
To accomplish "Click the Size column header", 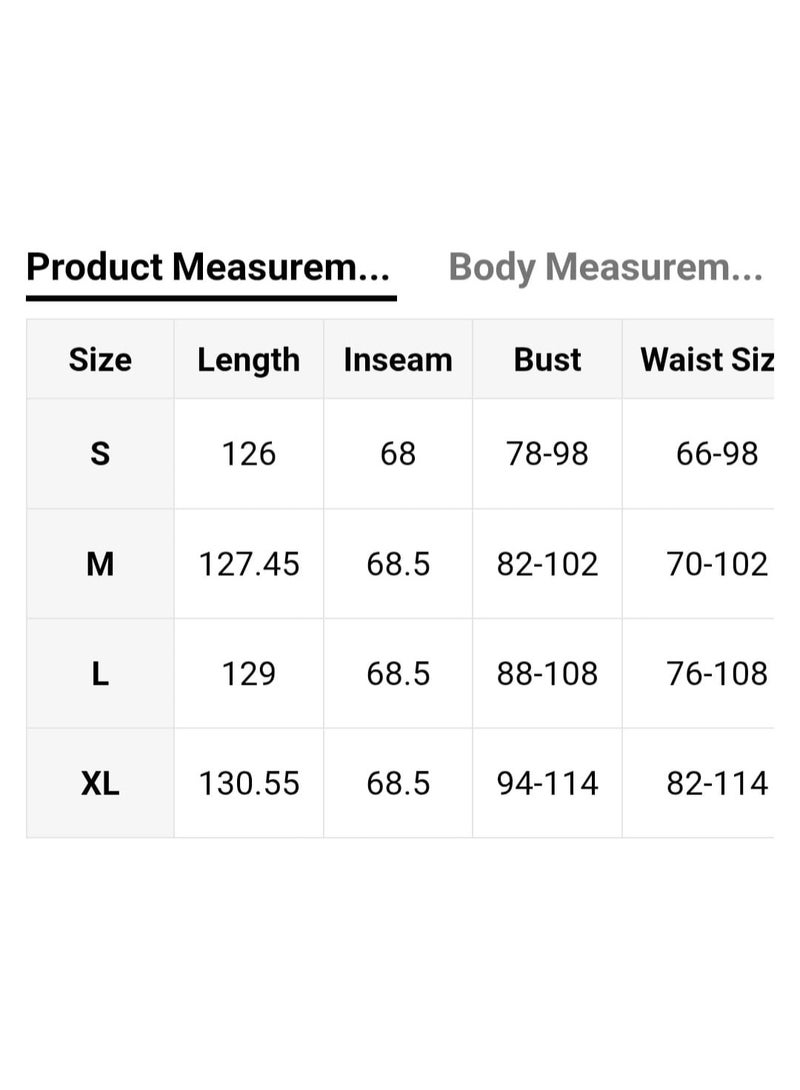I will 100,360.
